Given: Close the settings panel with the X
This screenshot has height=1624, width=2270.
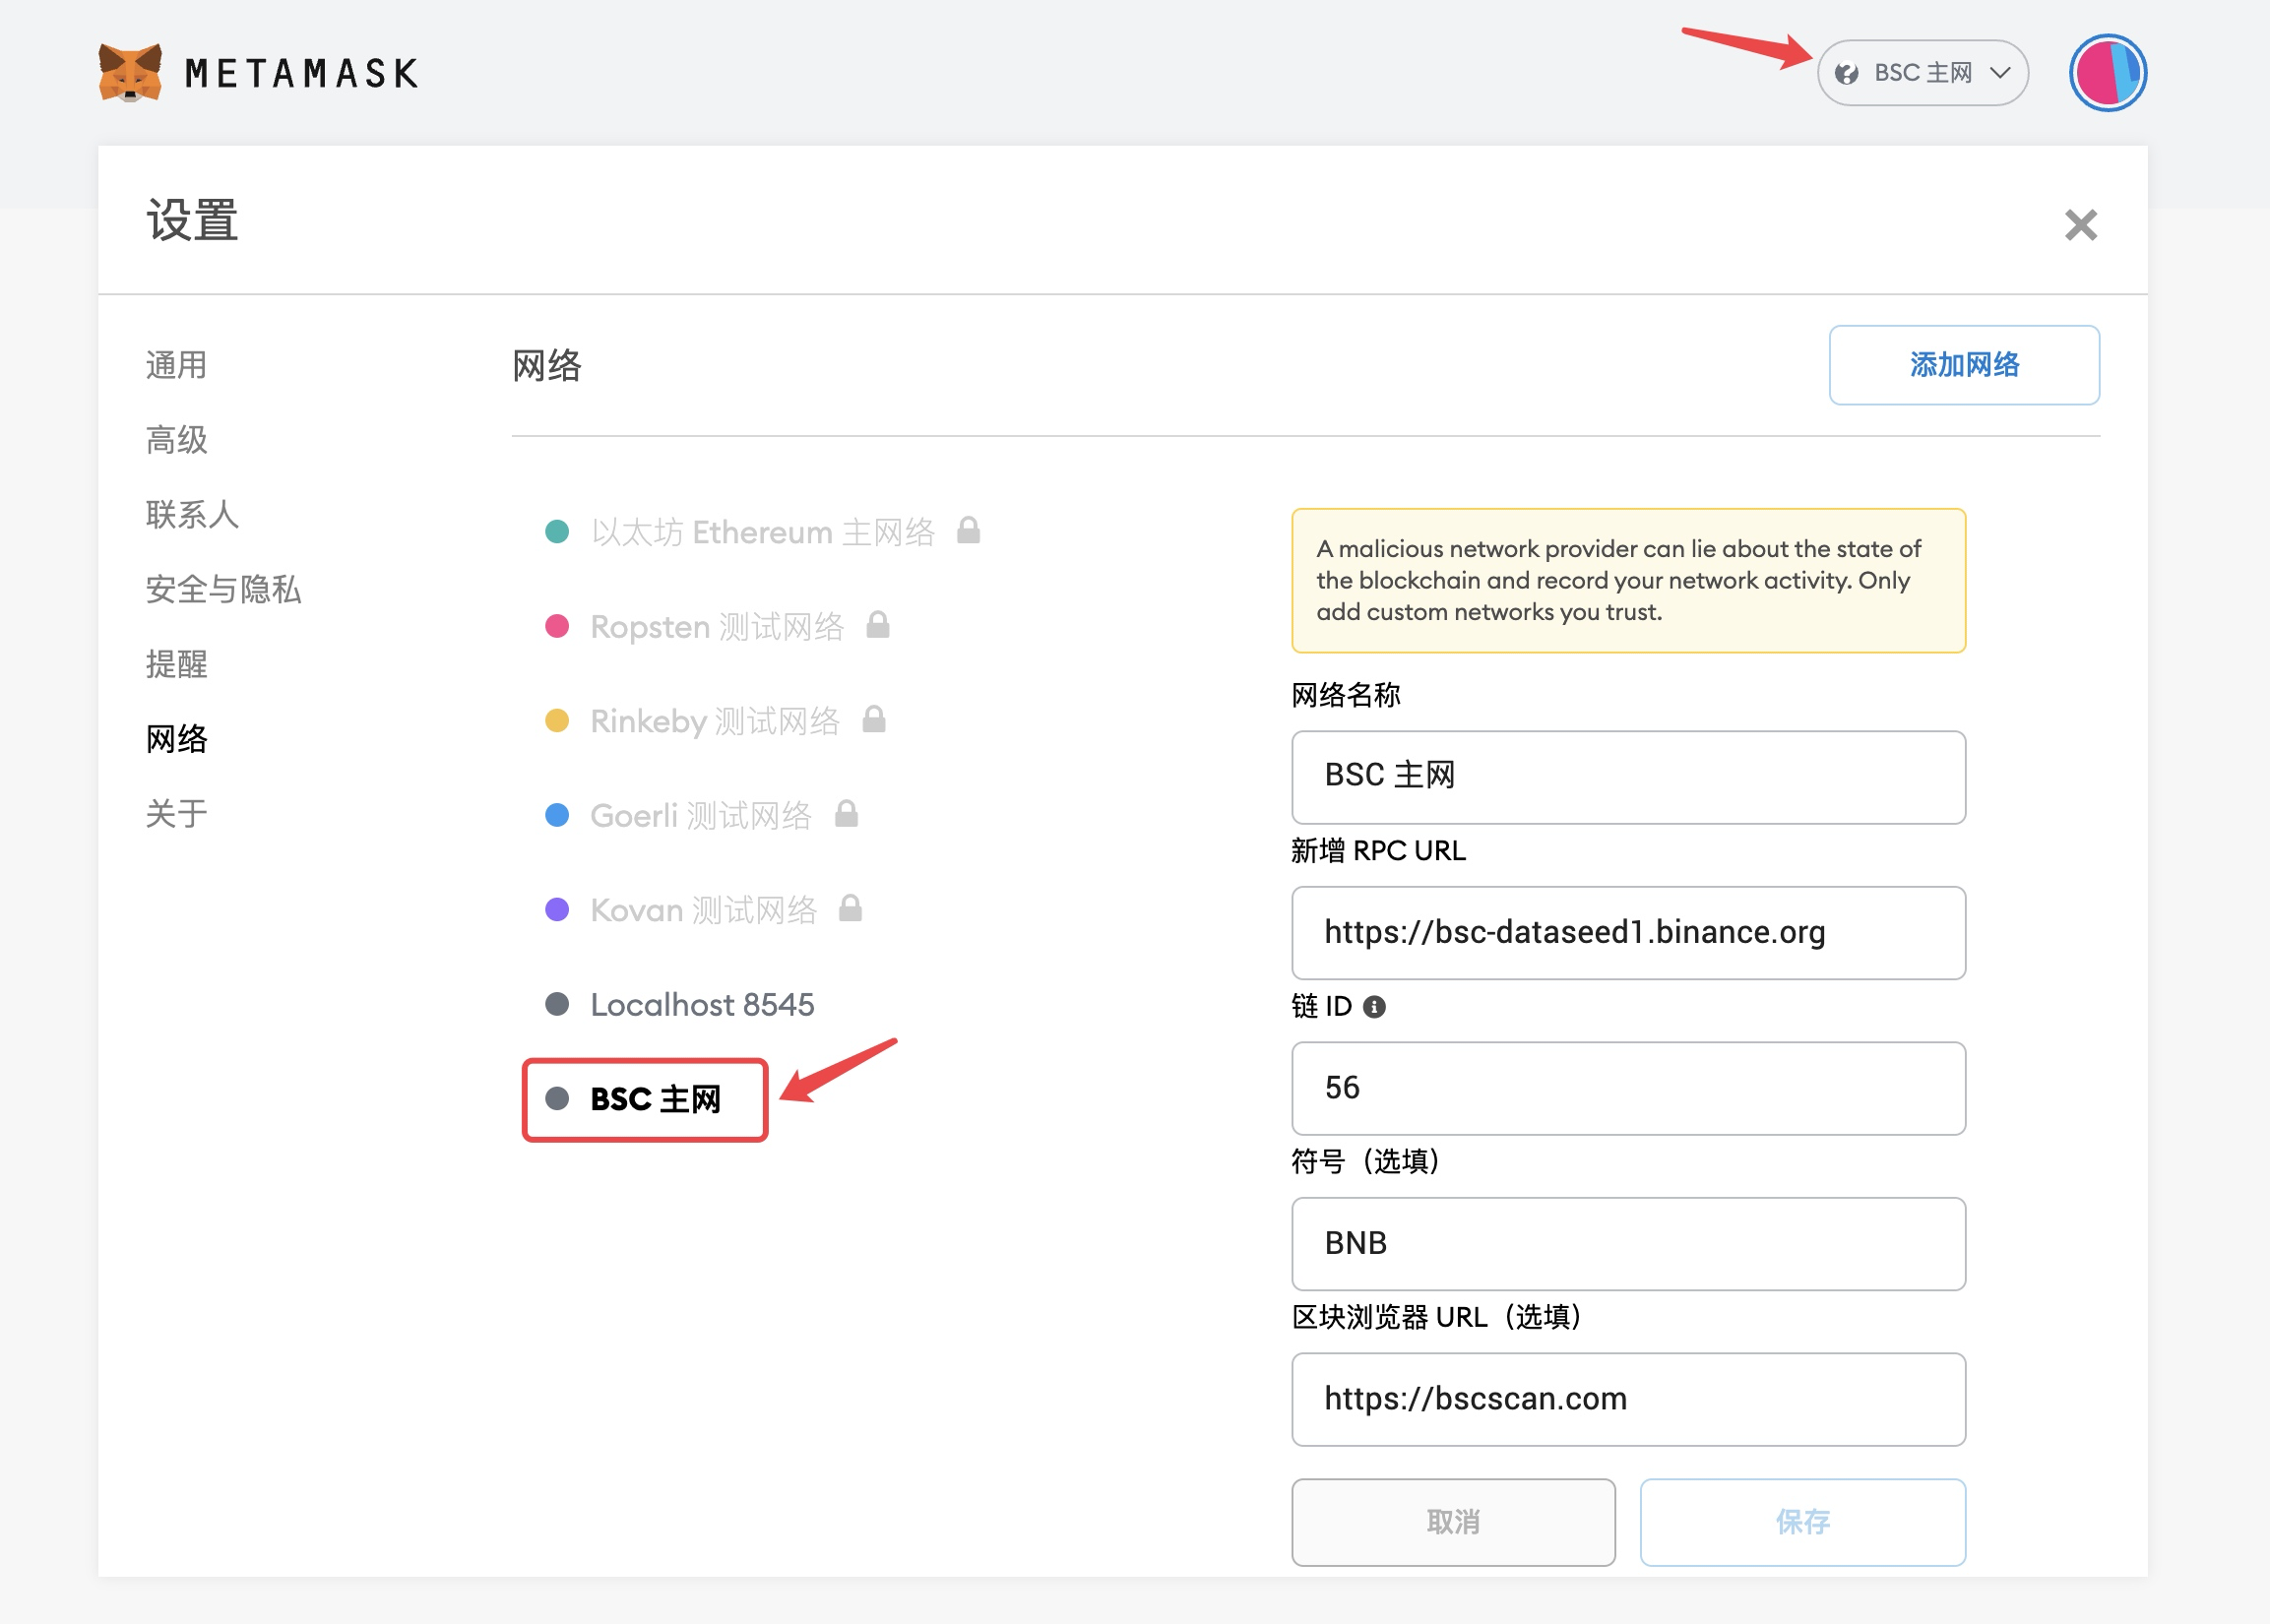Looking at the screenshot, I should [x=2080, y=225].
